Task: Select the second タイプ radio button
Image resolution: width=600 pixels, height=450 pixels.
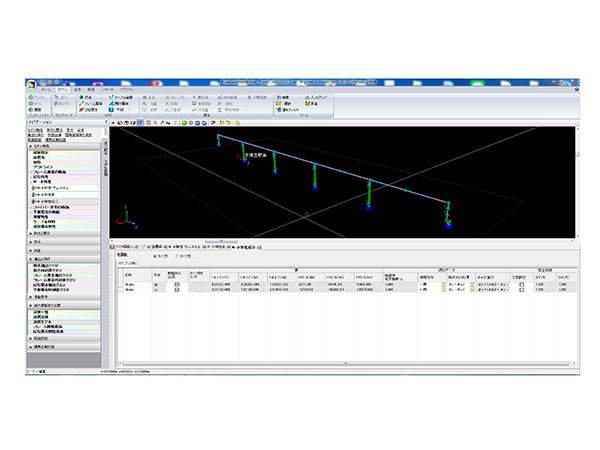Action: (x=177, y=255)
